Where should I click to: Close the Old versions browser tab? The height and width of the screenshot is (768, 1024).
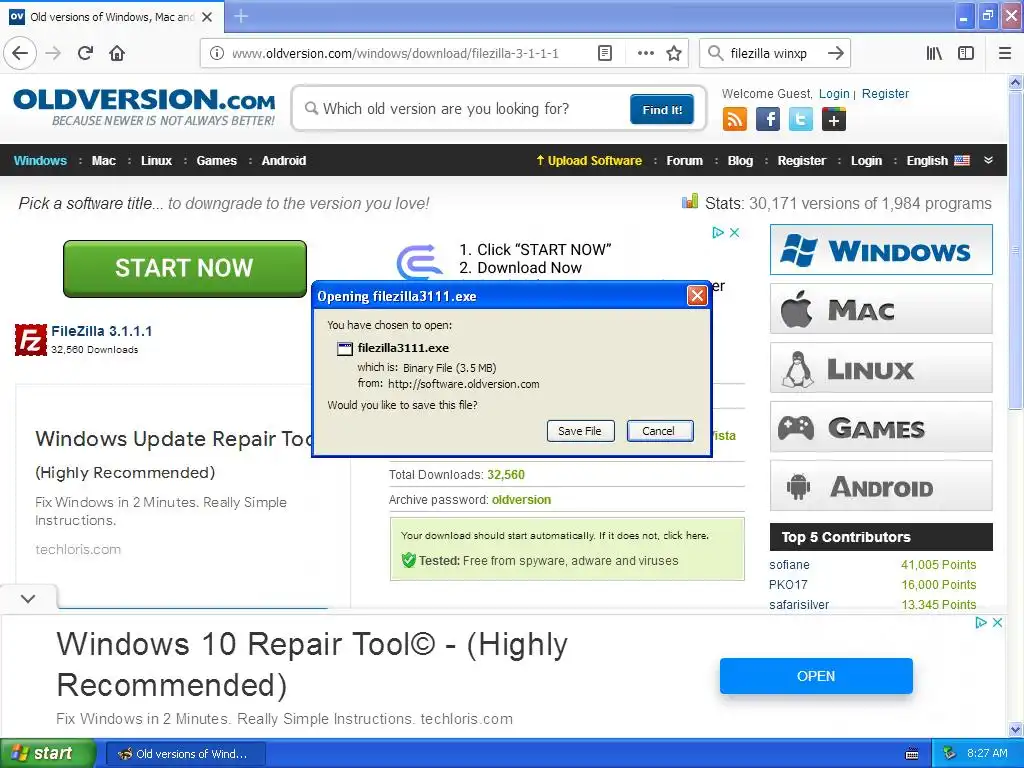[207, 17]
